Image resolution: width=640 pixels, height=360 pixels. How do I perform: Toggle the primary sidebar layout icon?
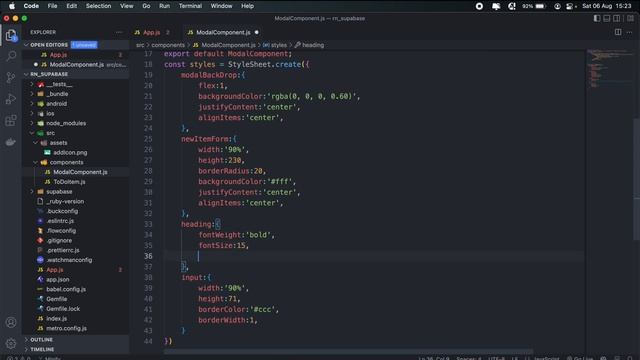[597, 18]
